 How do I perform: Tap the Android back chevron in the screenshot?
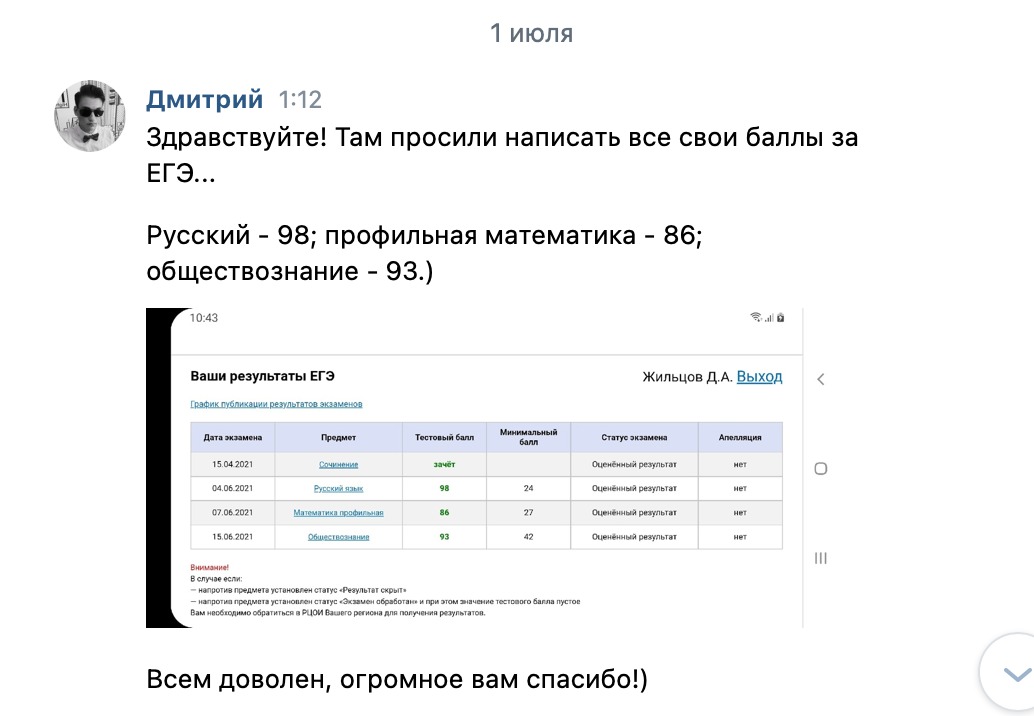pos(820,379)
